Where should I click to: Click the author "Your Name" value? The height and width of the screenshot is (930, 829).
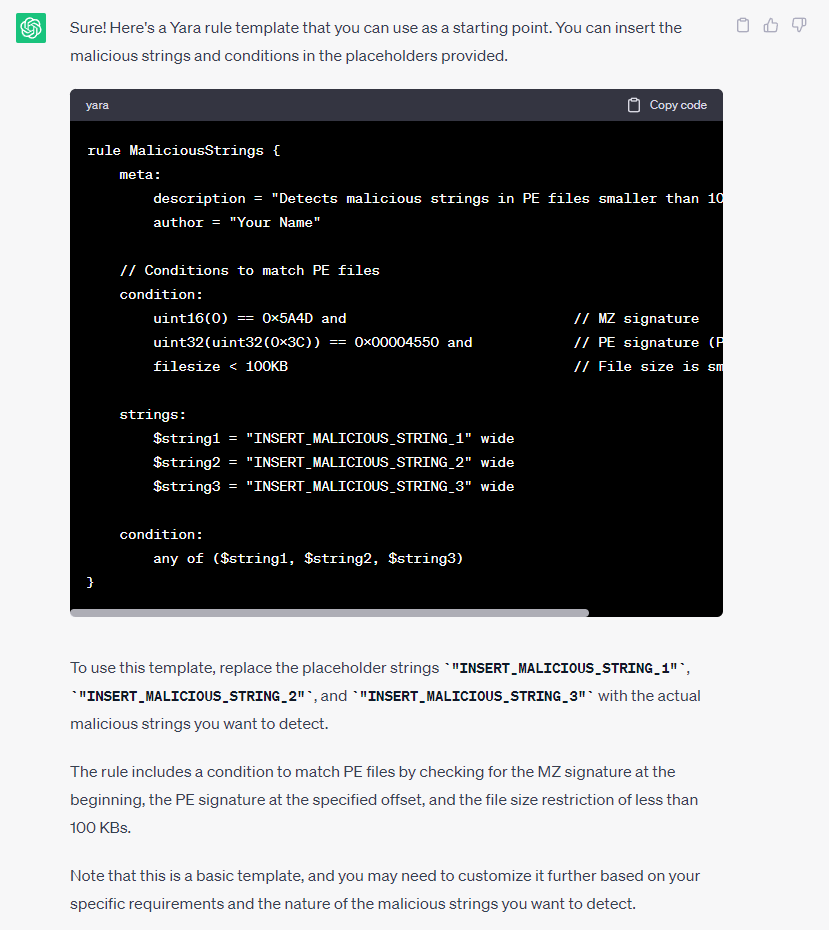tap(276, 223)
